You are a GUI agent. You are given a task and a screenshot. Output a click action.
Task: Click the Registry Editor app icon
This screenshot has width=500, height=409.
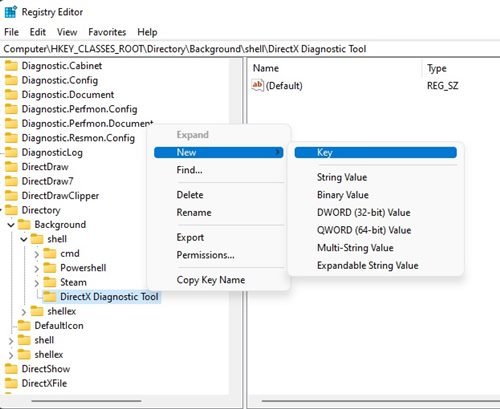[11, 12]
